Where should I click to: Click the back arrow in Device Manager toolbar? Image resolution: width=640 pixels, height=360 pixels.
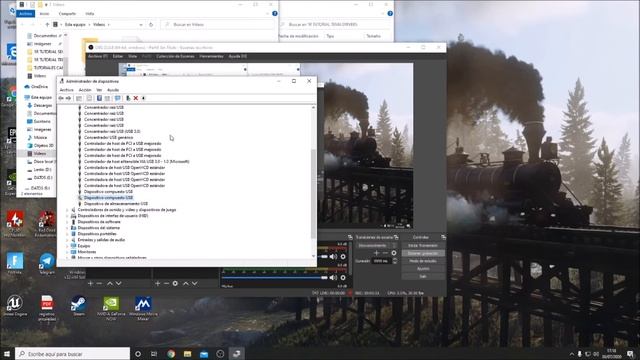click(61, 98)
